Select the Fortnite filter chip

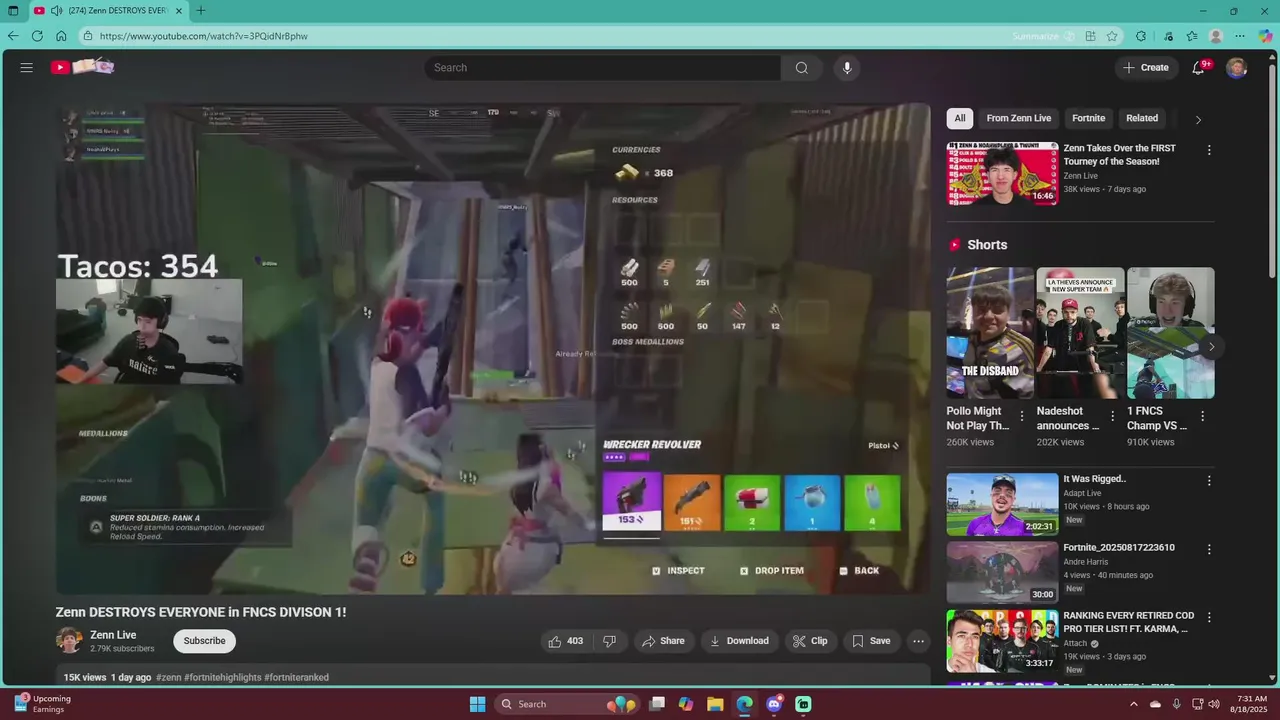coord(1089,118)
